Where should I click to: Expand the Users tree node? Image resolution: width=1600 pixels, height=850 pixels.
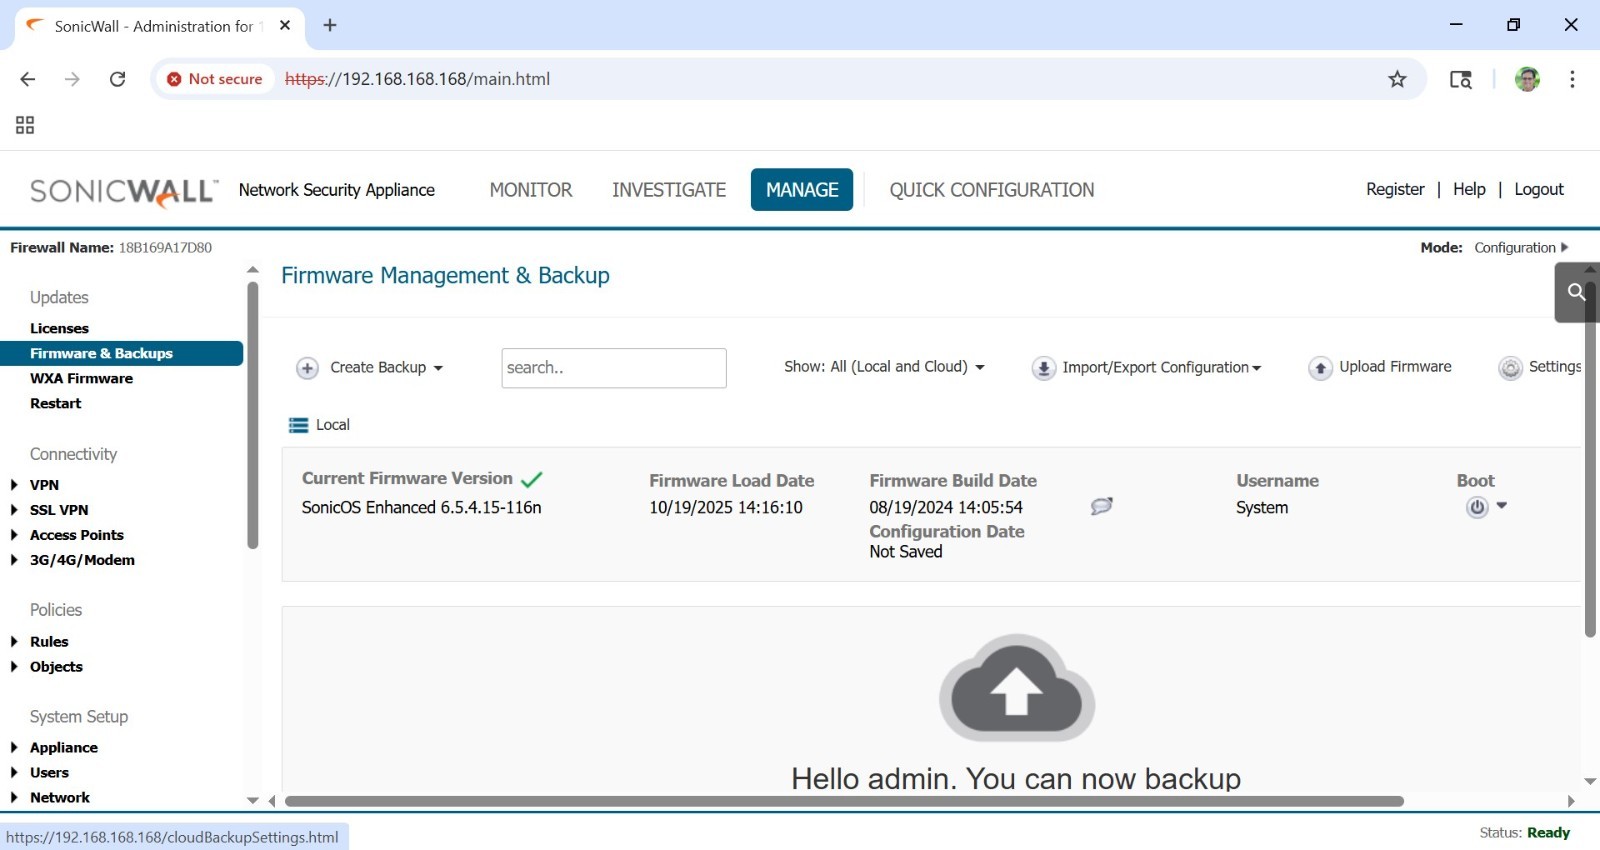coord(14,773)
